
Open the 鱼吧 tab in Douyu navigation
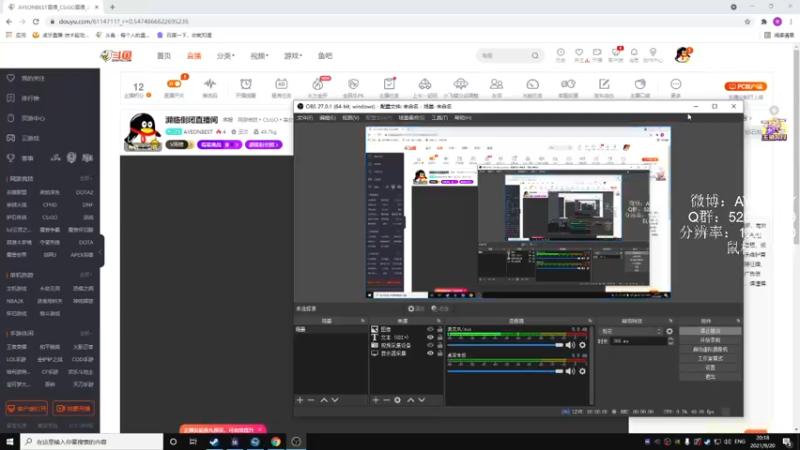tap(325, 56)
